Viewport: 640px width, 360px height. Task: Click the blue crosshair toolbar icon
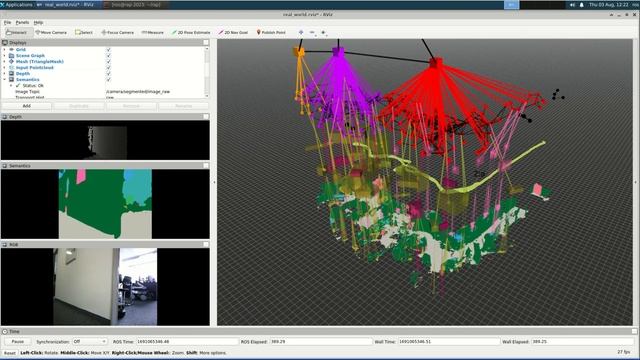pos(301,32)
